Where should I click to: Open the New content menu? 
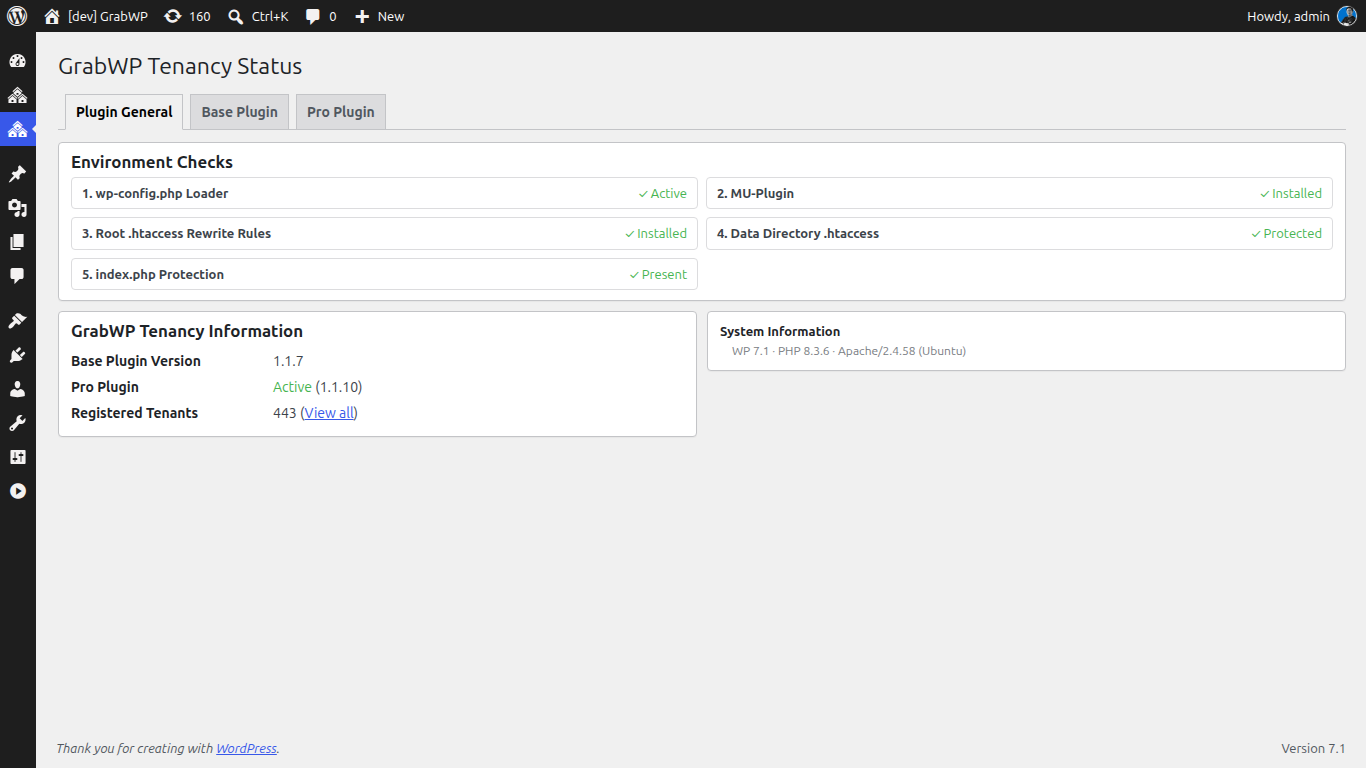(380, 16)
